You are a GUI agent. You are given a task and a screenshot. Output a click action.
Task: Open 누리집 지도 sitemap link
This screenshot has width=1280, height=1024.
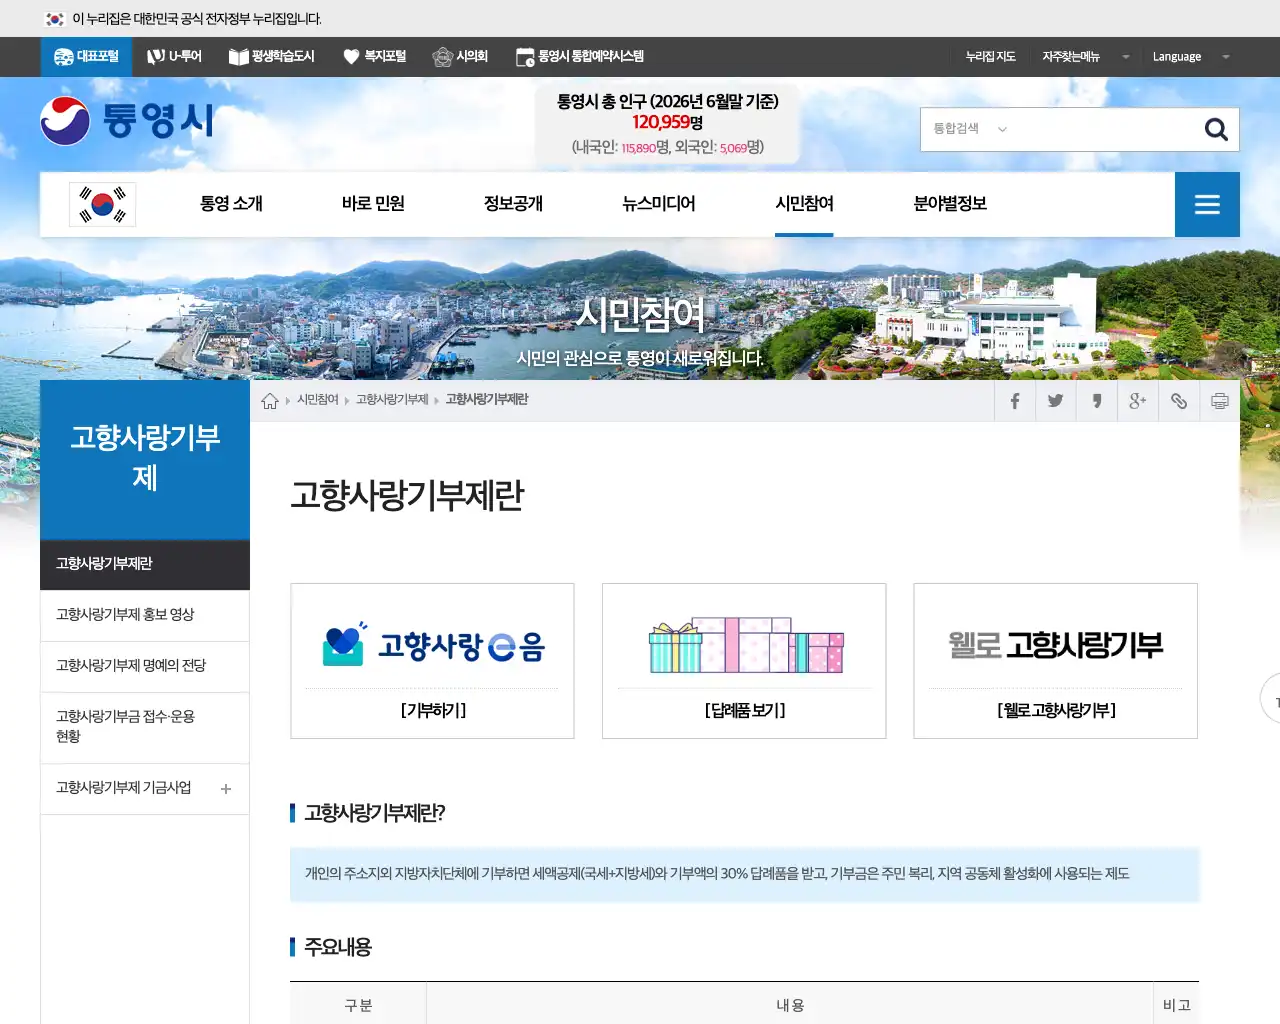[990, 57]
